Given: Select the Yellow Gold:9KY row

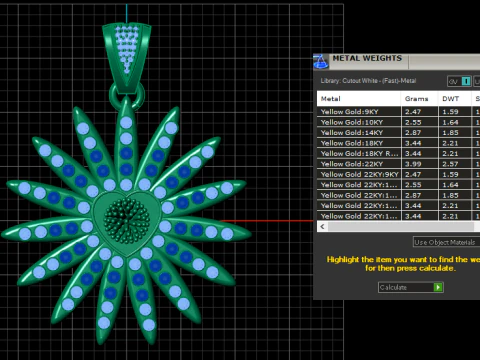Looking at the screenshot, I should click(398, 112).
